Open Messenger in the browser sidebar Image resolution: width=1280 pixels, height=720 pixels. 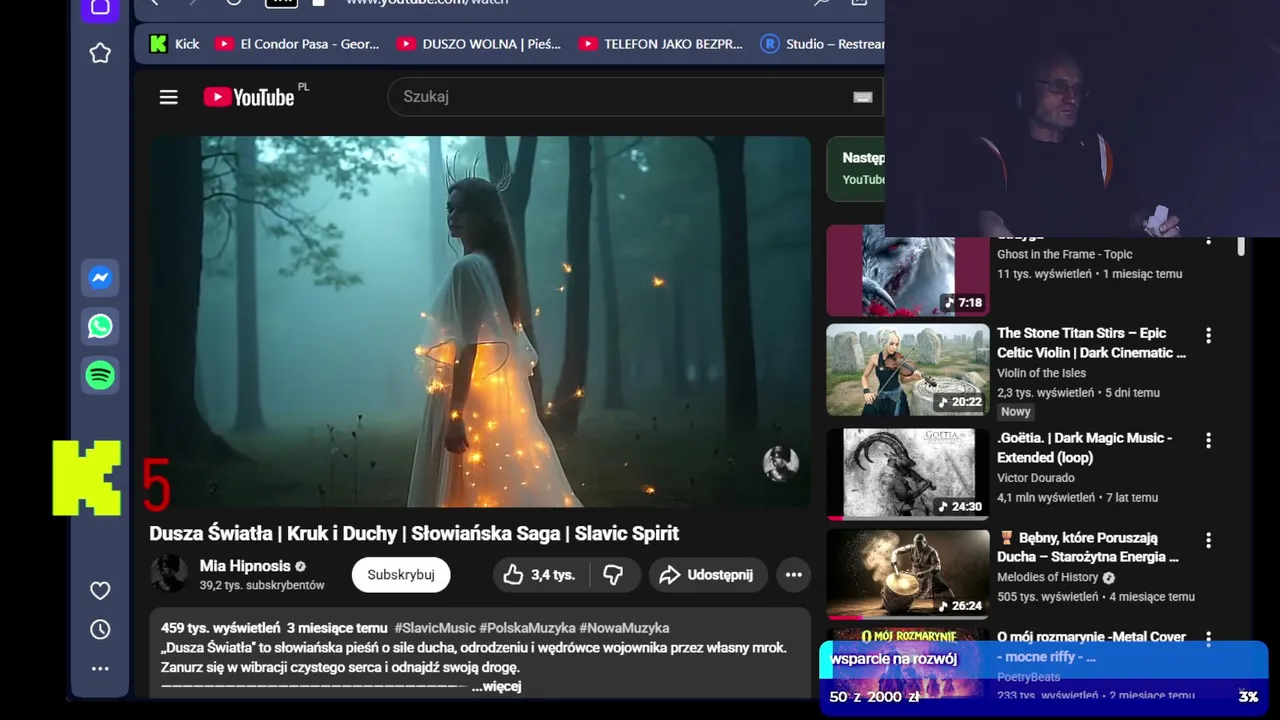click(100, 278)
